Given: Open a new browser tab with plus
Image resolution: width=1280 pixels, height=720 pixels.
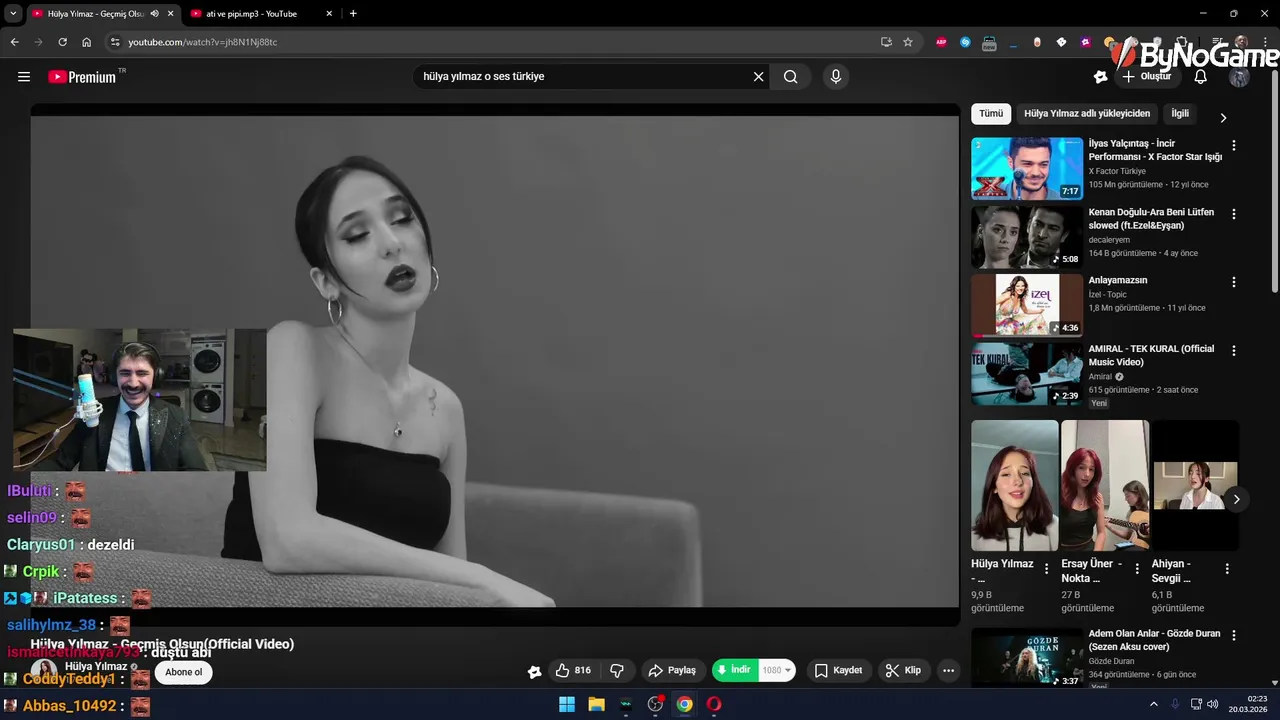Looking at the screenshot, I should 353,14.
